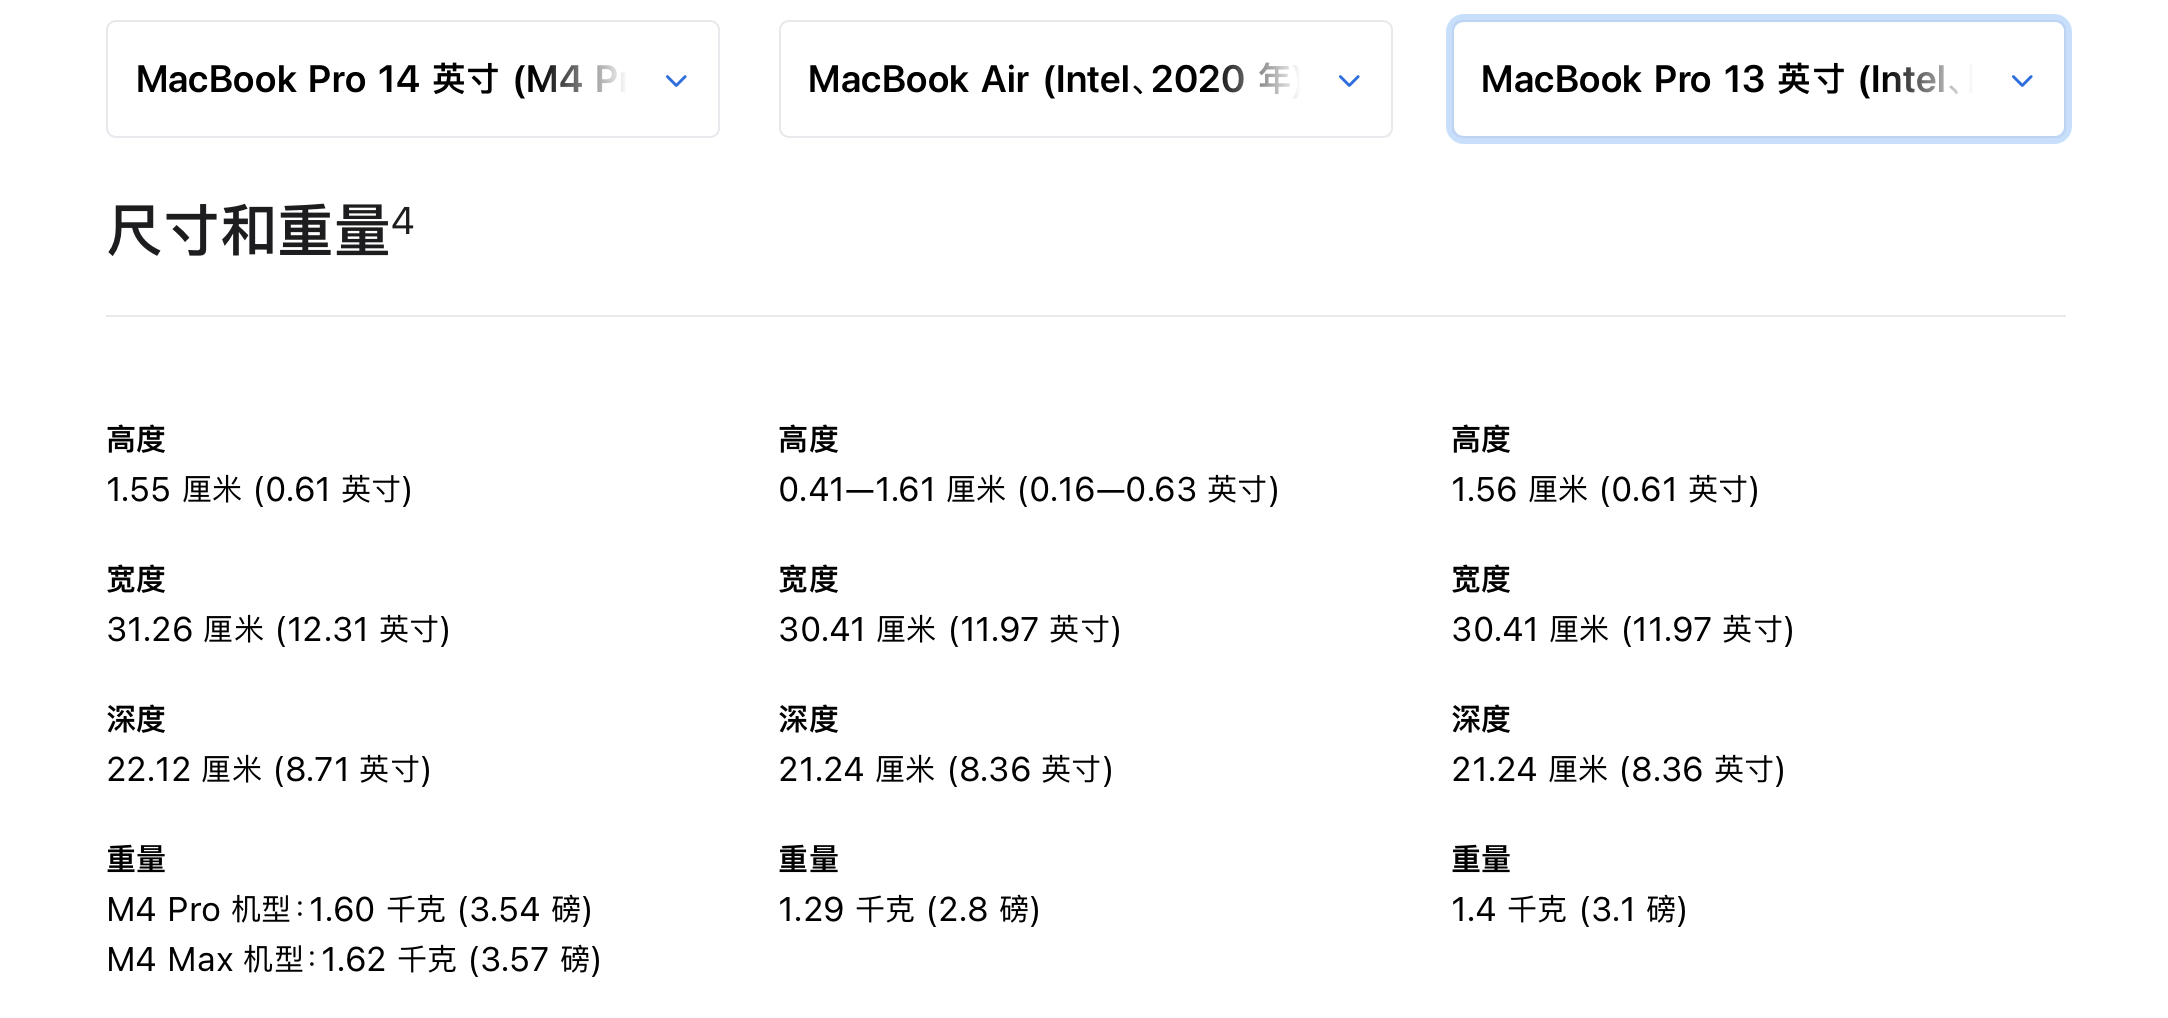Viewport: 2168px width, 1018px height.
Task: Click height range 0.41—1.61 厘米 for MacBook Air
Action: click(x=1030, y=489)
